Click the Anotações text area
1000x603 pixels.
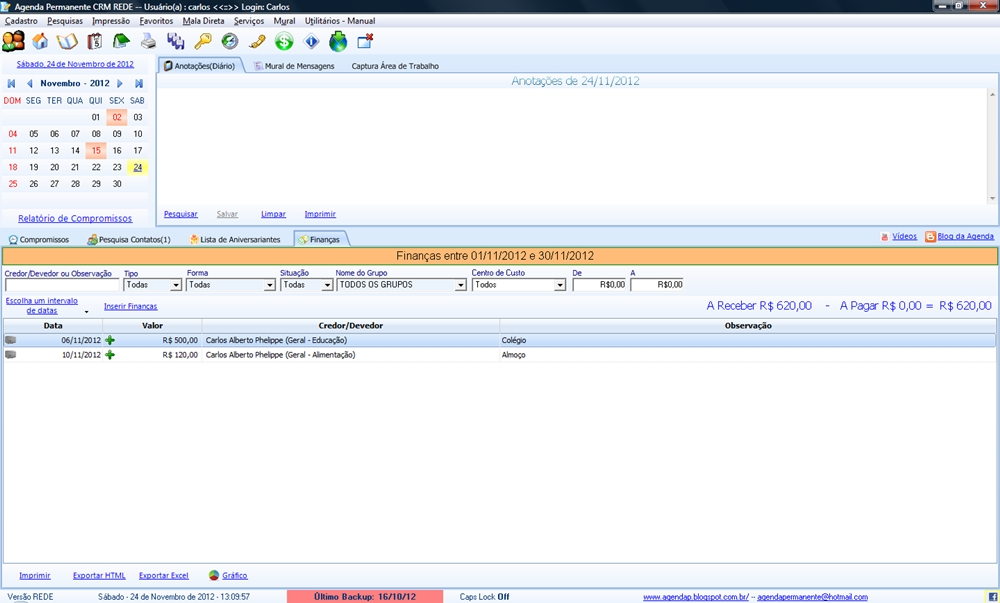[572, 146]
